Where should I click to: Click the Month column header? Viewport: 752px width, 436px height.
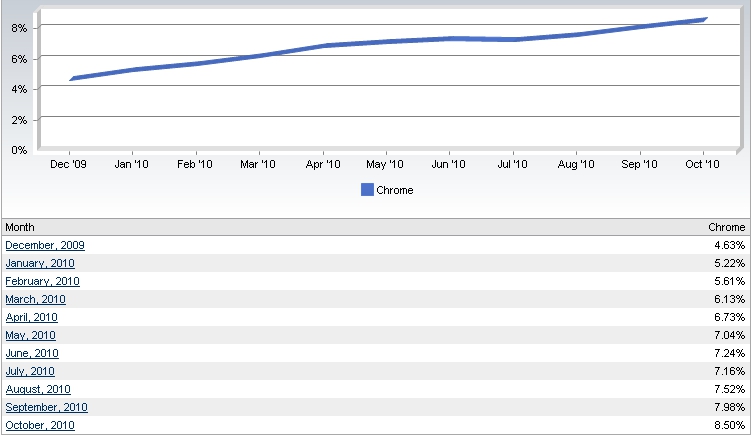(x=20, y=227)
